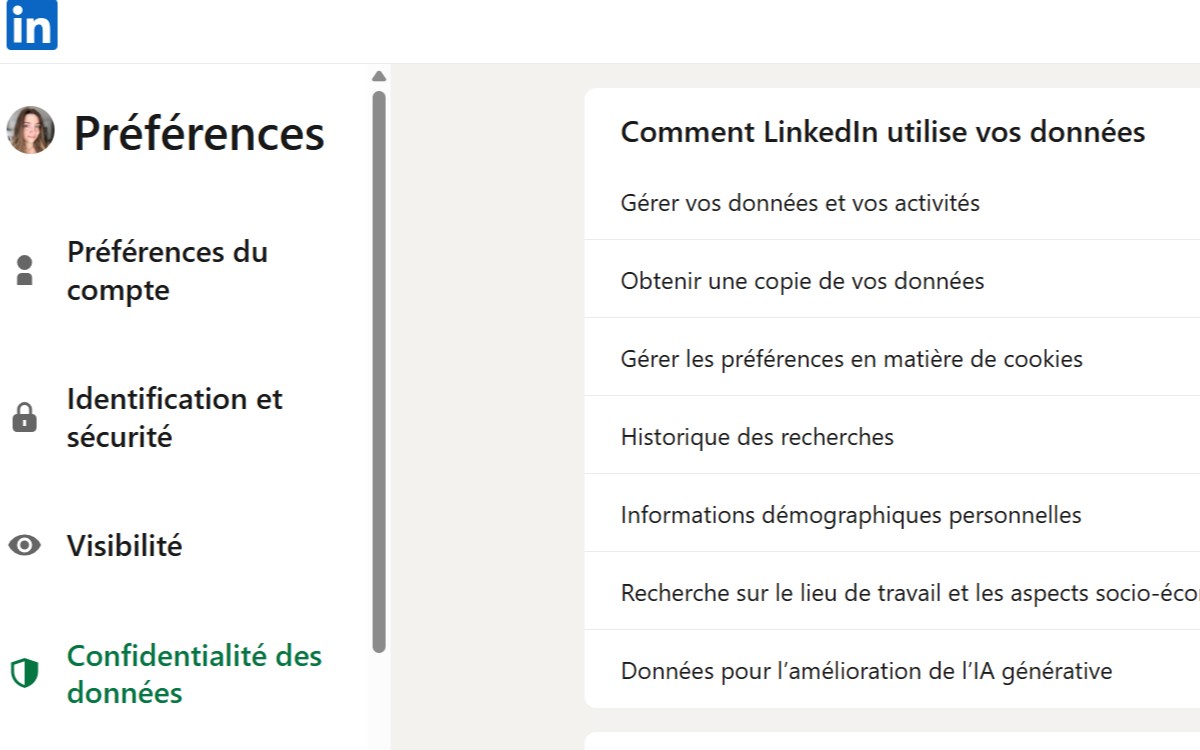
Task: Click the lock icon for Identification et sécurité
Action: click(x=24, y=416)
